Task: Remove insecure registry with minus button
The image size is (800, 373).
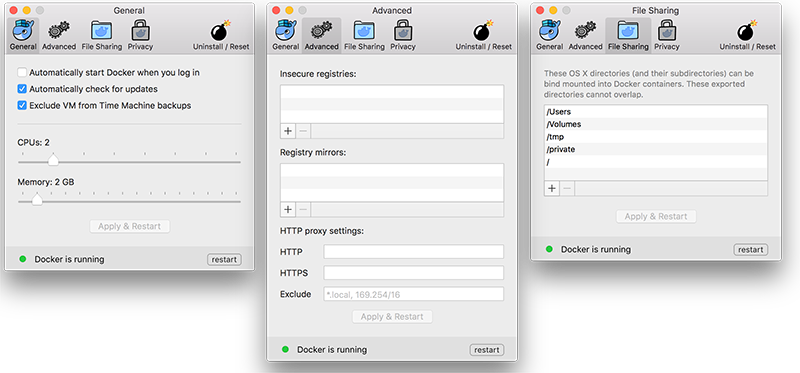Action: (303, 131)
